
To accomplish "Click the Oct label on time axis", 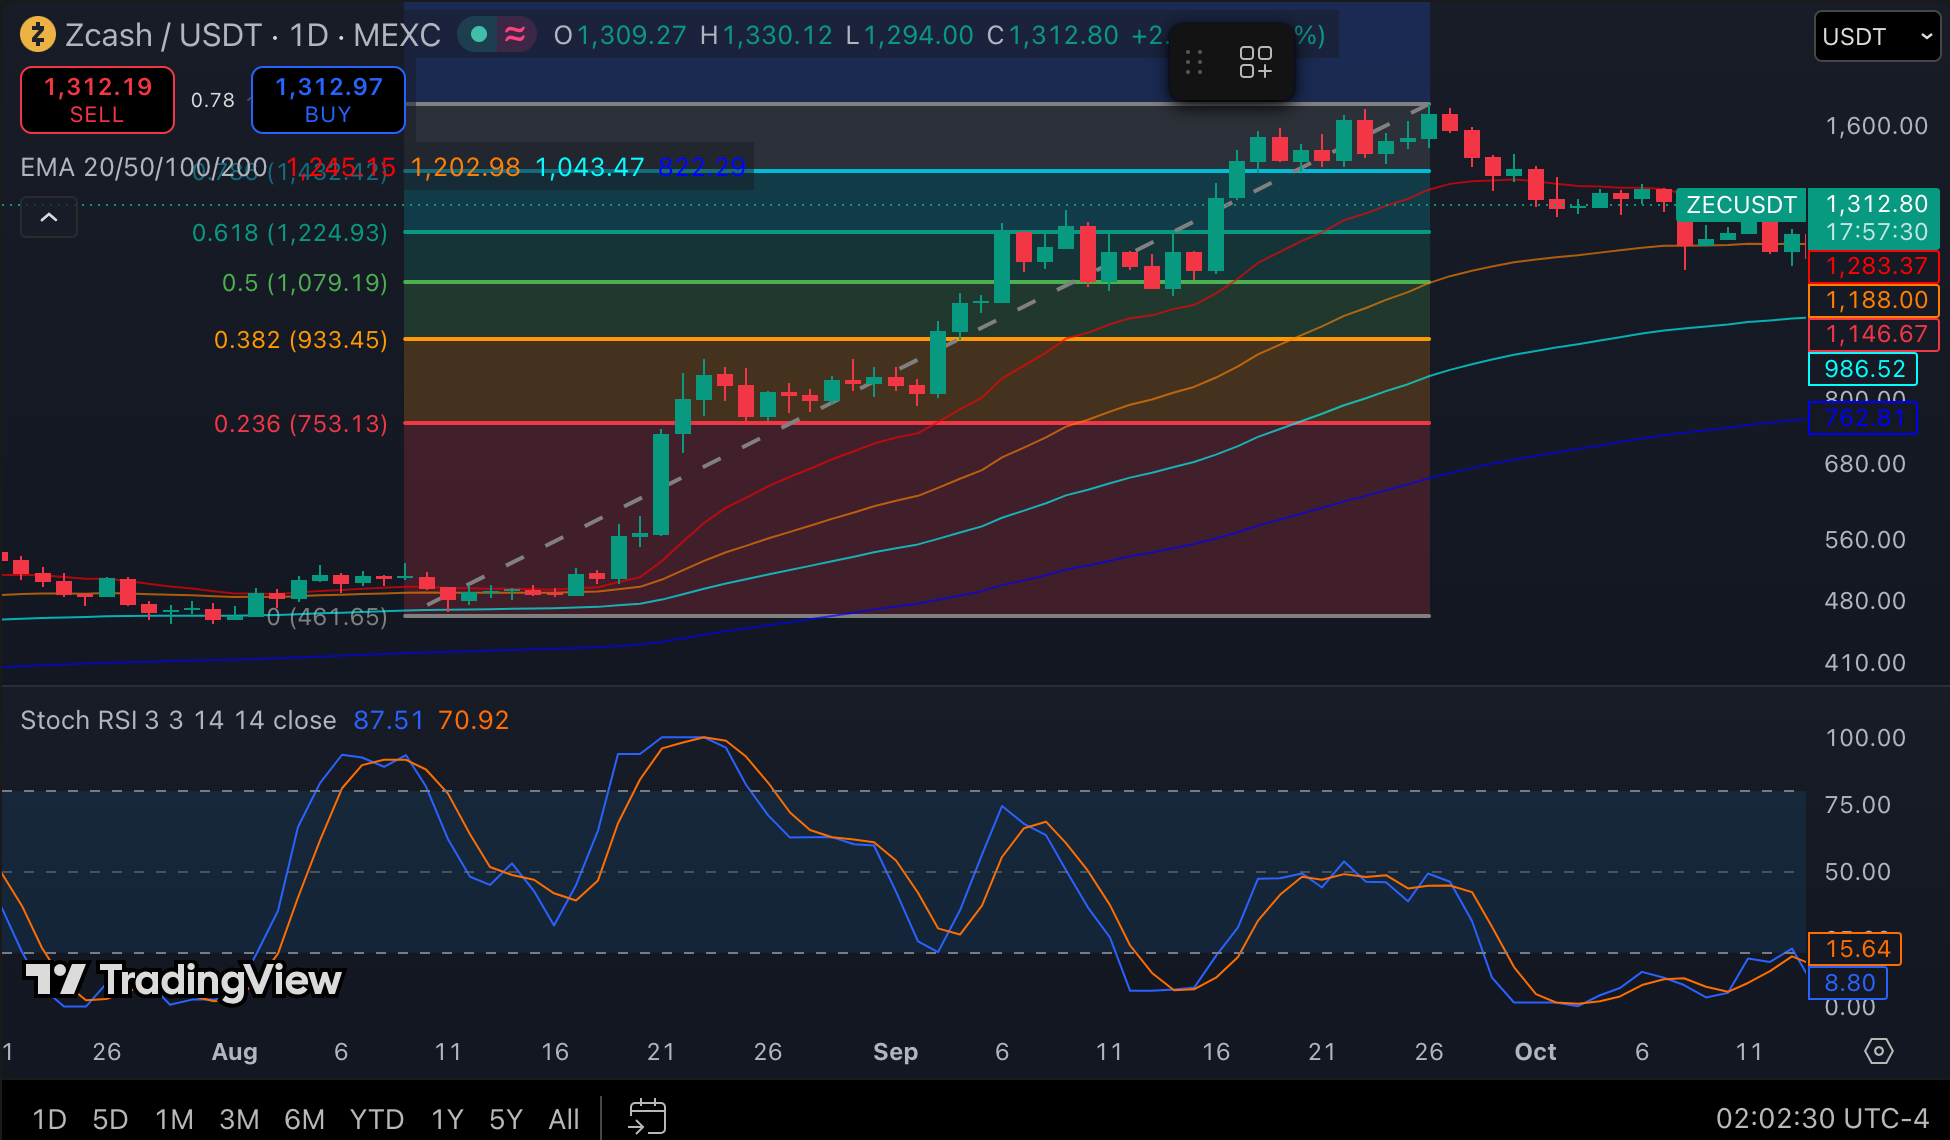I will (1535, 1052).
